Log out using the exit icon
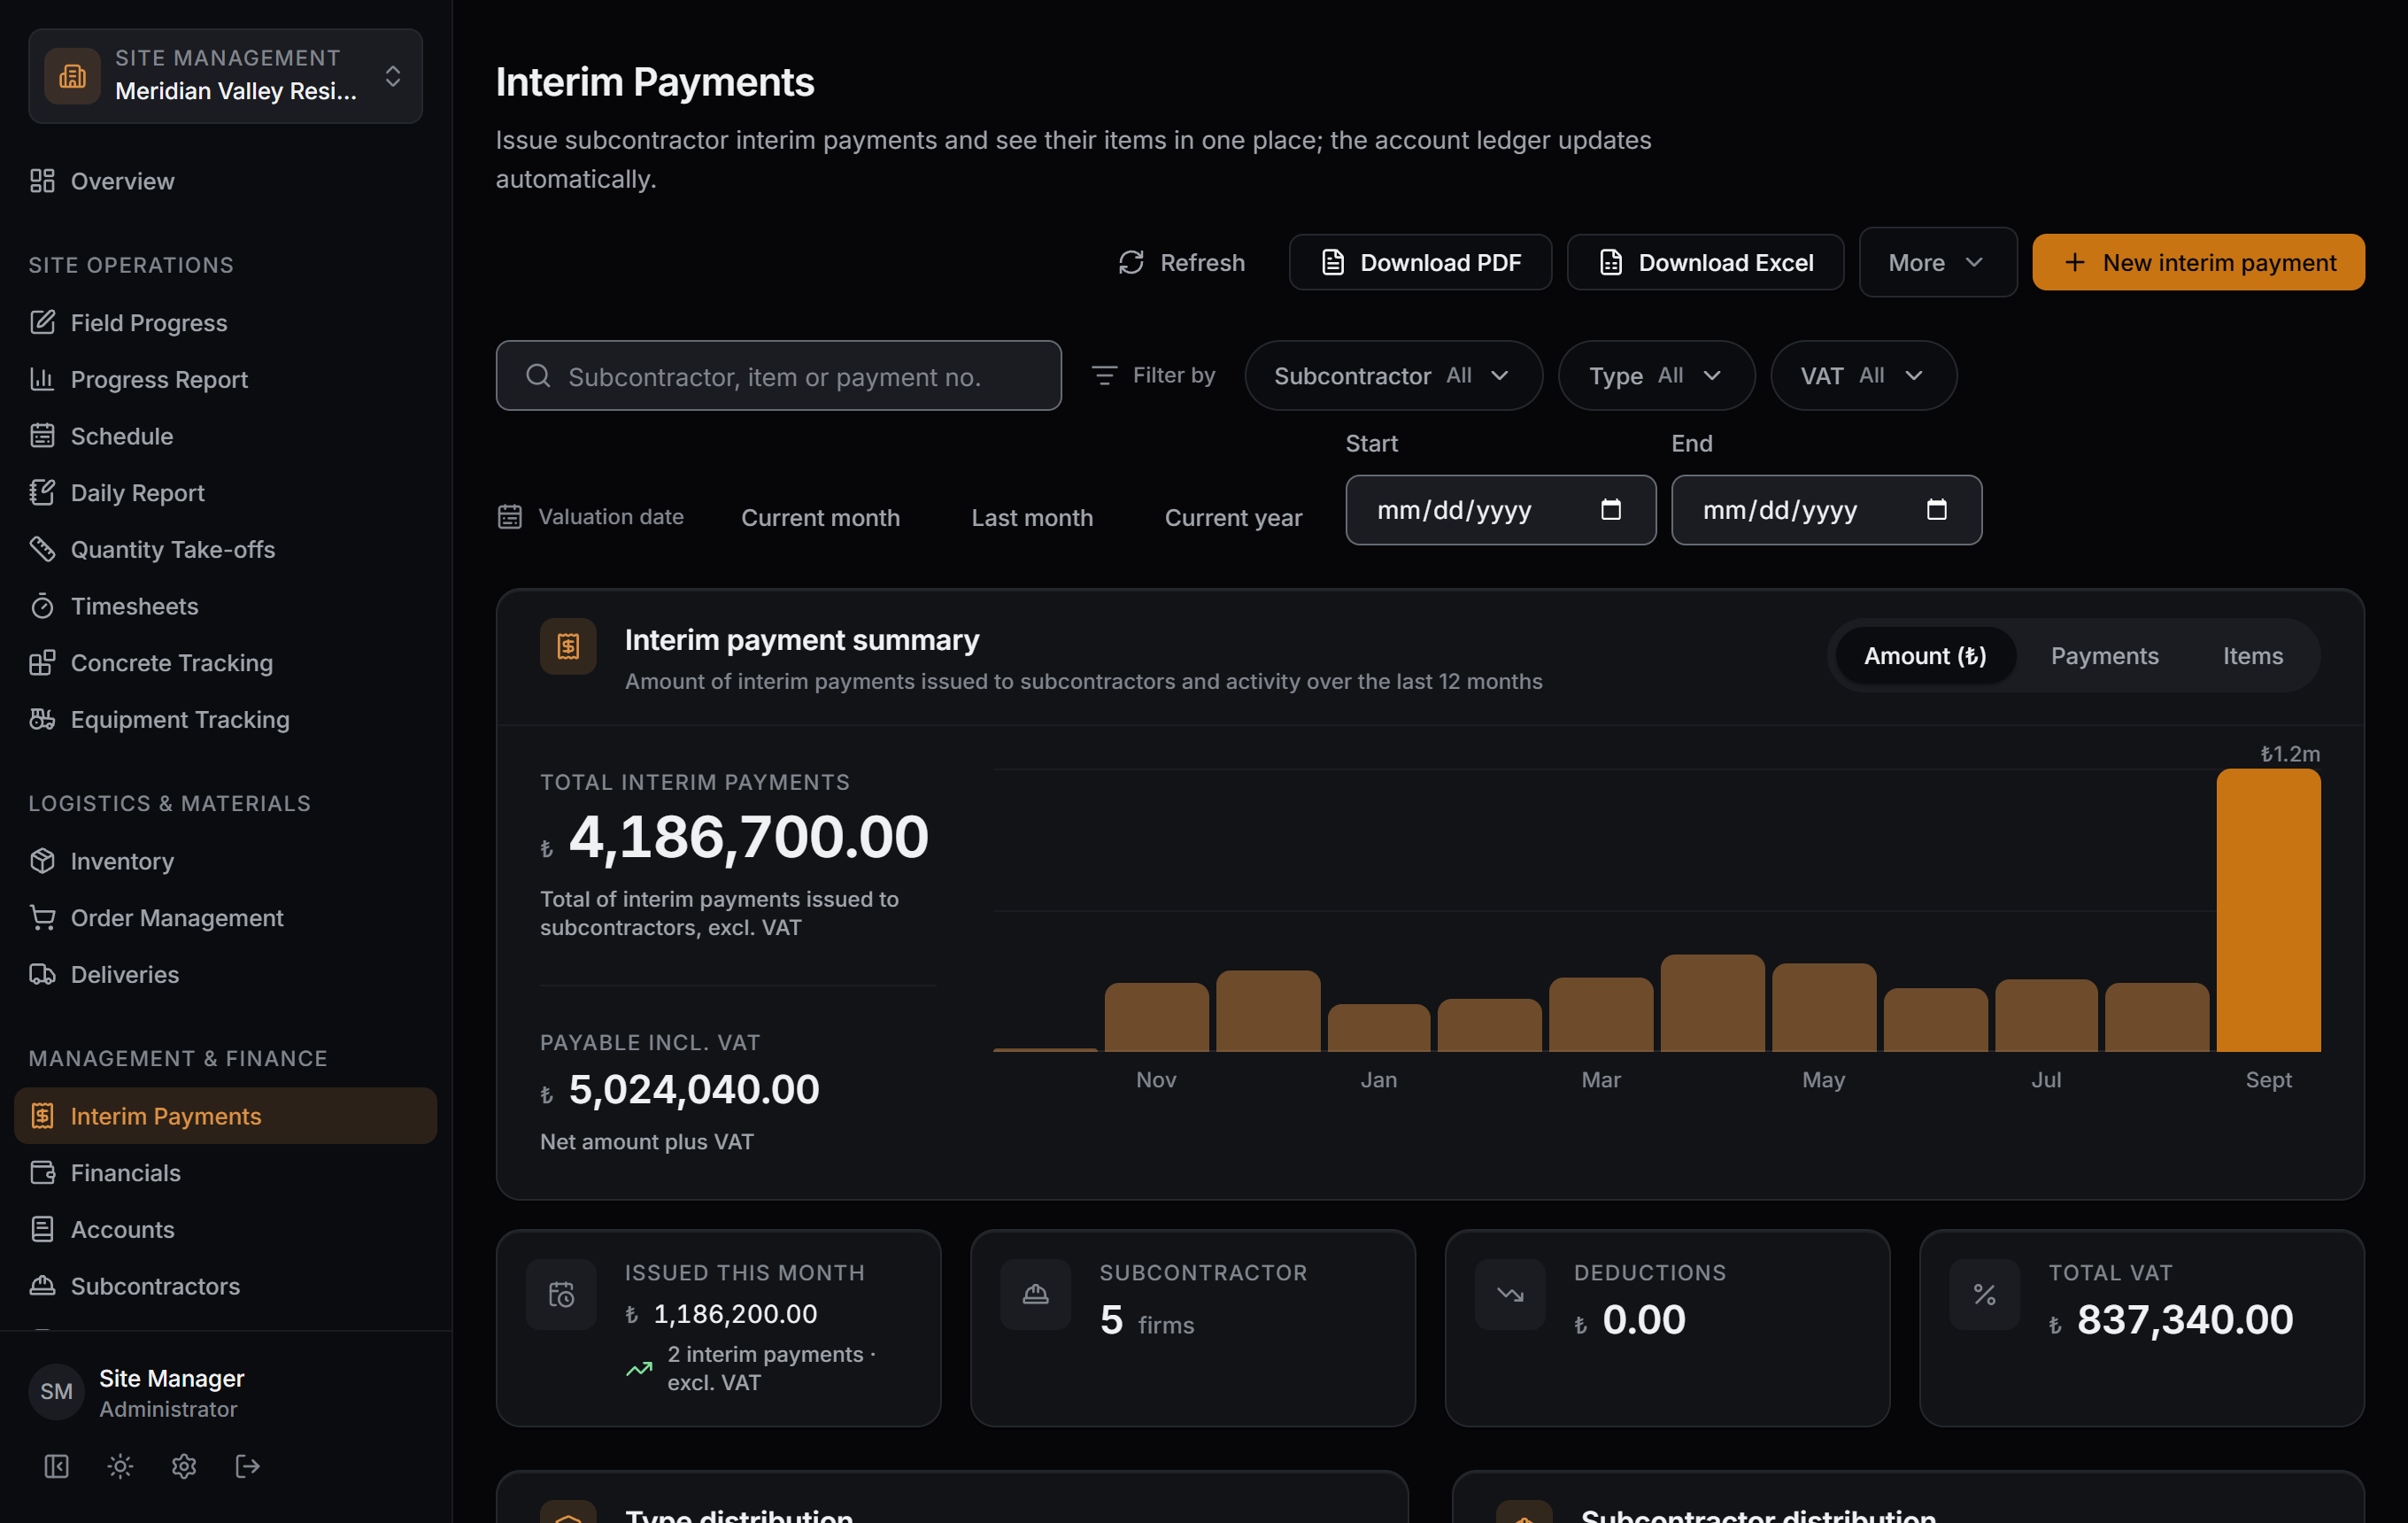 point(247,1466)
